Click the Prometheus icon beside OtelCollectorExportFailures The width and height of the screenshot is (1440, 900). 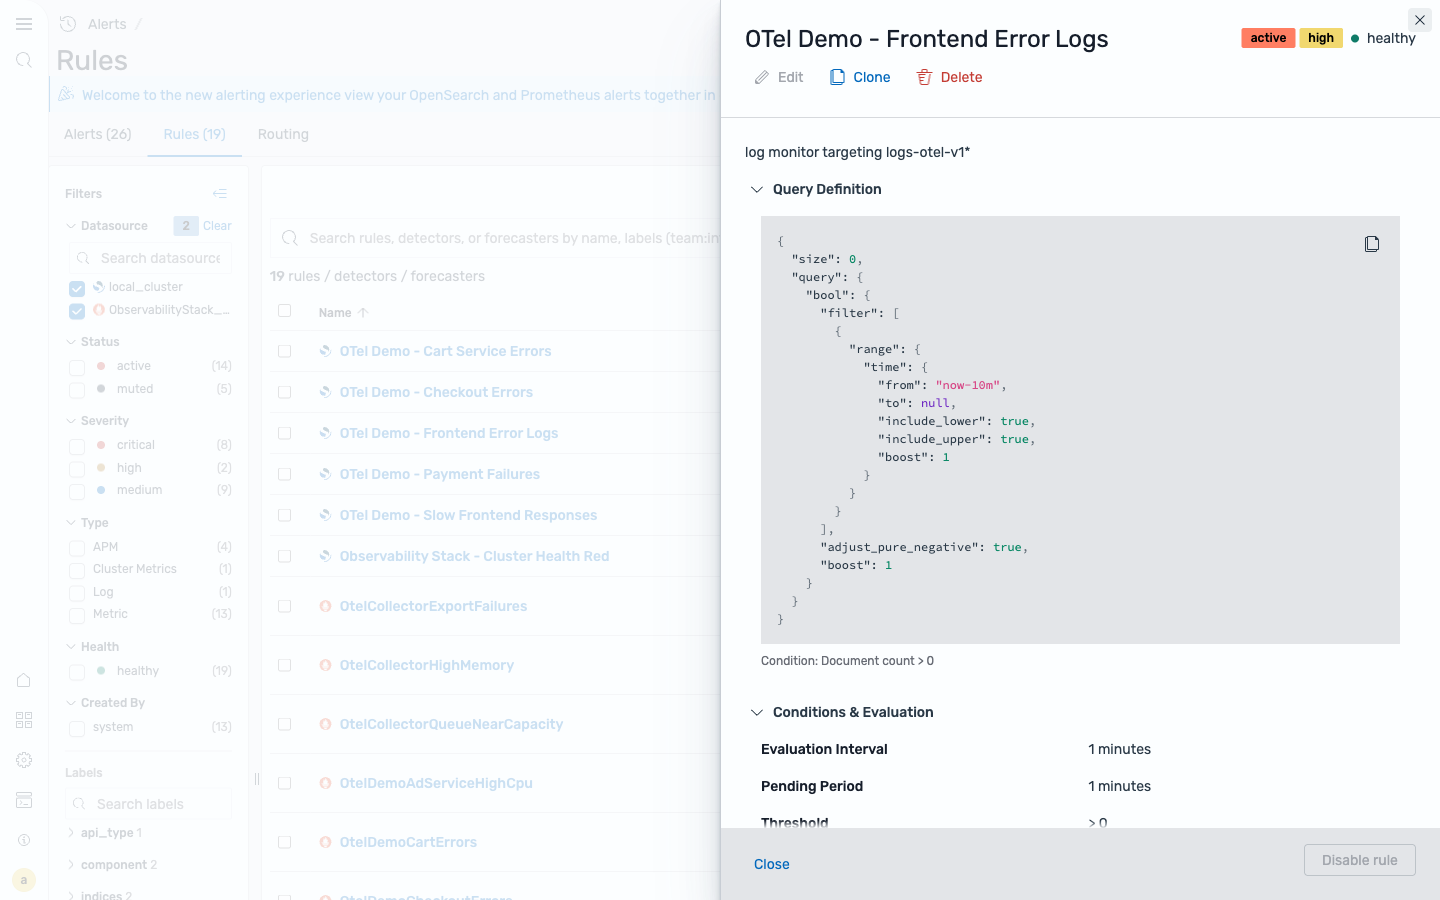325,606
